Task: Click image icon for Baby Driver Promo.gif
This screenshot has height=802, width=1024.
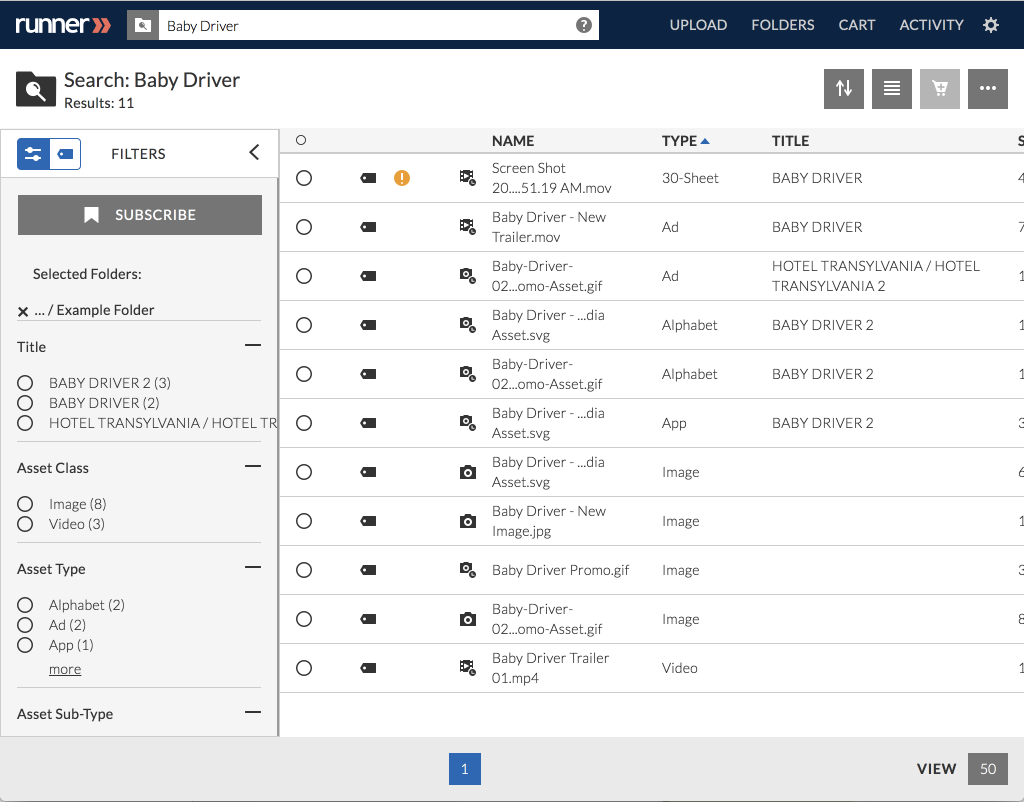Action: coord(467,569)
